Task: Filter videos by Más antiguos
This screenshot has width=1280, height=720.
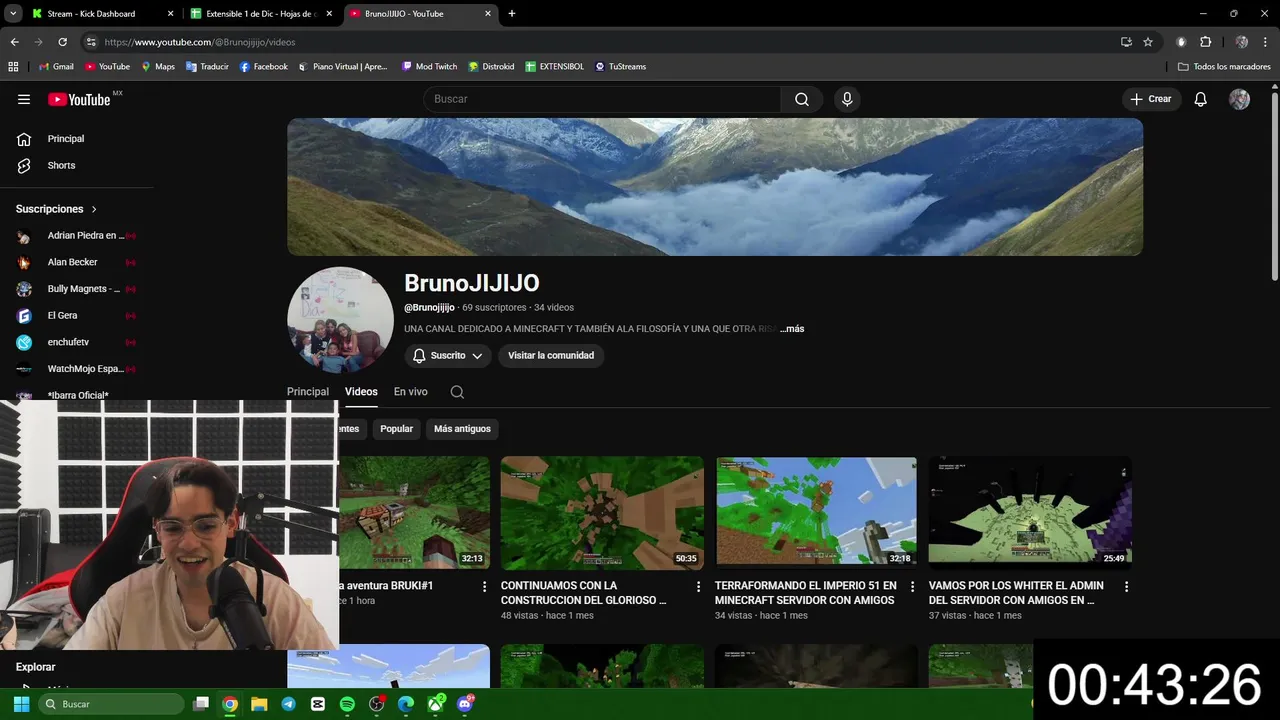Action: (x=462, y=429)
